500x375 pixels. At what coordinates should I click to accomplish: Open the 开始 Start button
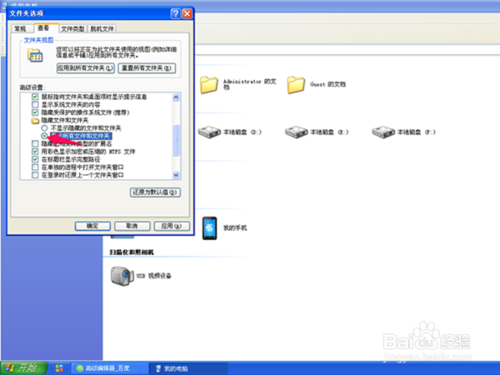pos(23,368)
